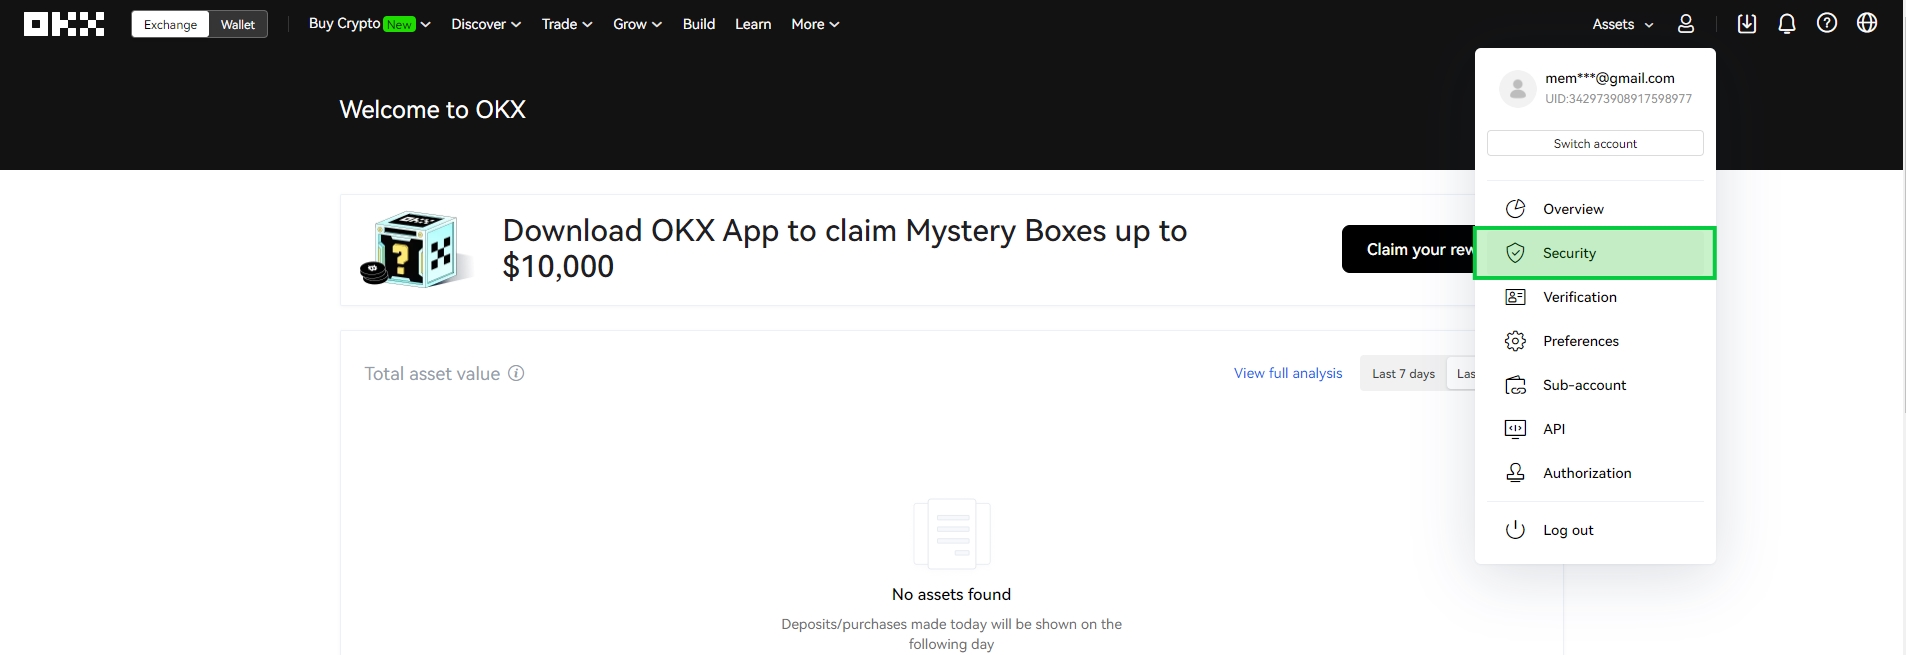Select Authorization in account menu
Image resolution: width=1906 pixels, height=655 pixels.
(1595, 473)
